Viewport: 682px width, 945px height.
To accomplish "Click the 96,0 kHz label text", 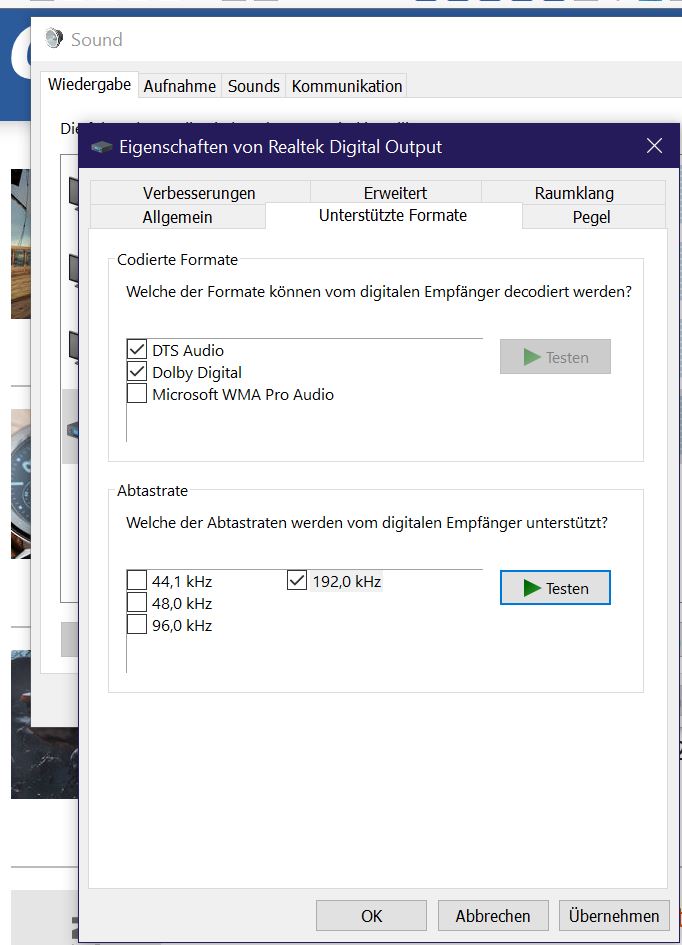I will [182, 625].
